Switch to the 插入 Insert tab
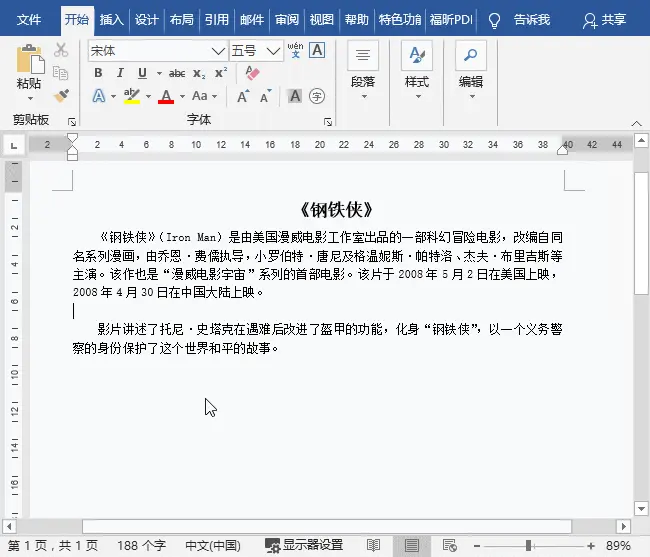The image size is (650, 557). pos(111,19)
